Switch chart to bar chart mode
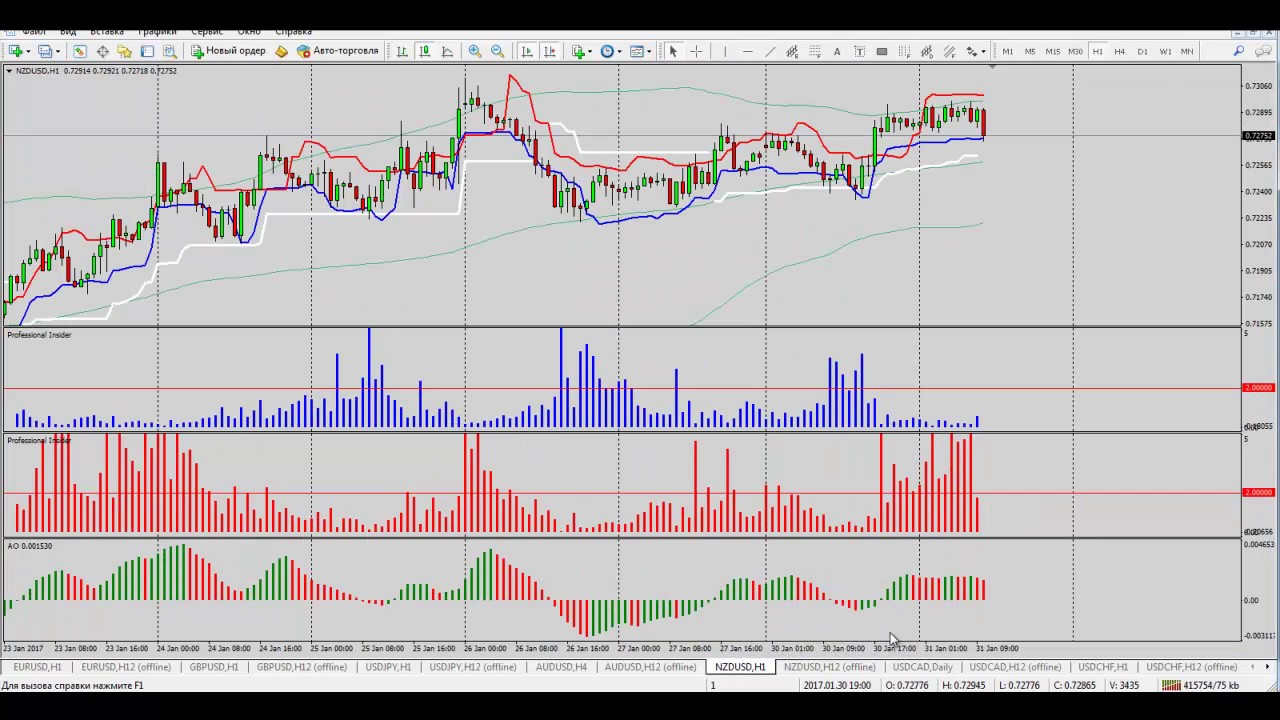The image size is (1280, 720). coord(402,51)
